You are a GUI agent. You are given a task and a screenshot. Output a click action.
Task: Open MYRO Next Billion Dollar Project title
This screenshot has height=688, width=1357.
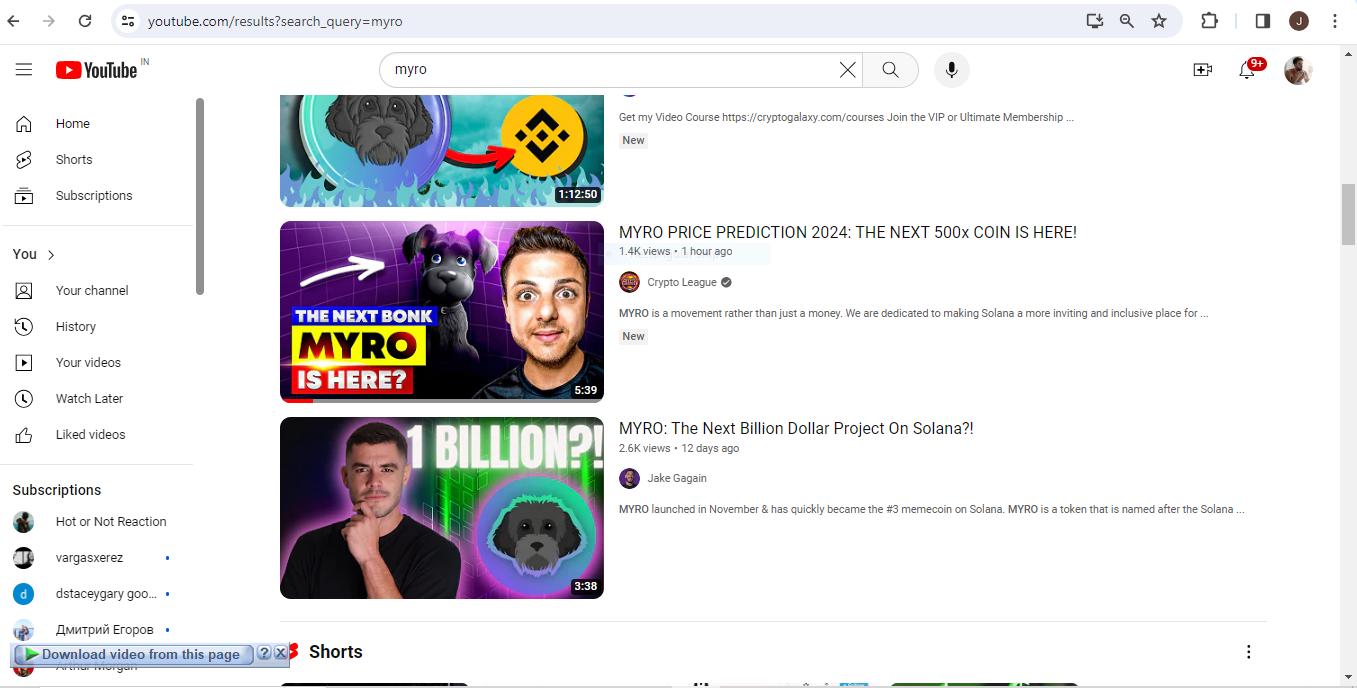pyautogui.click(x=796, y=429)
